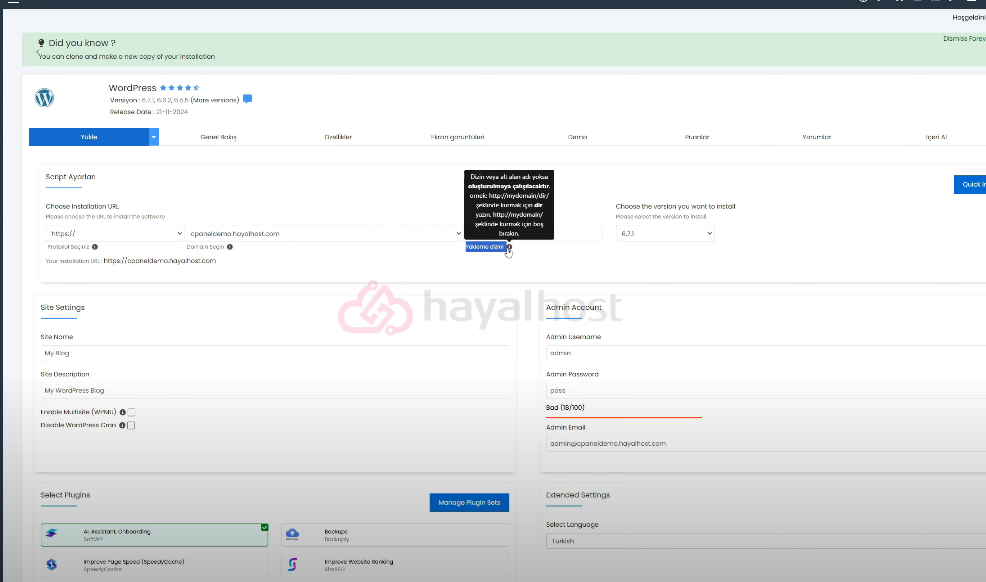
Task: Click the WordPress logo icon
Action: point(45,97)
